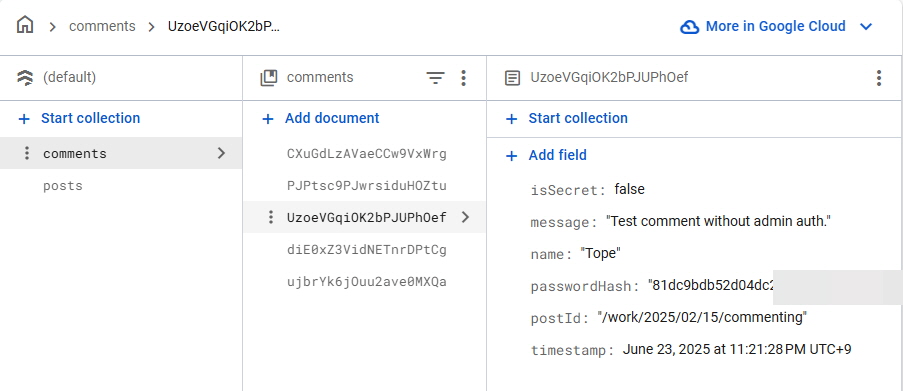
Task: Open document CXuGdLzAVaeCCw9VxWrg
Action: point(366,154)
